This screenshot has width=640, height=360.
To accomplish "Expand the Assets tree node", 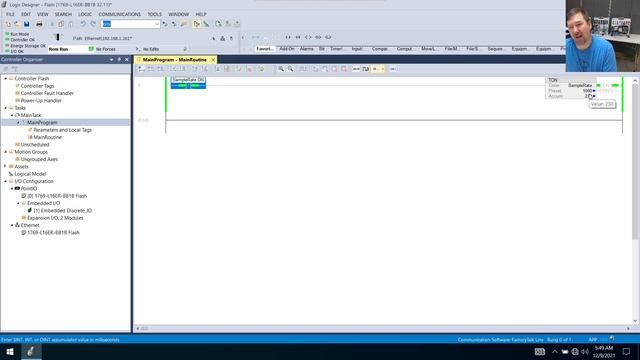I will pos(6,167).
